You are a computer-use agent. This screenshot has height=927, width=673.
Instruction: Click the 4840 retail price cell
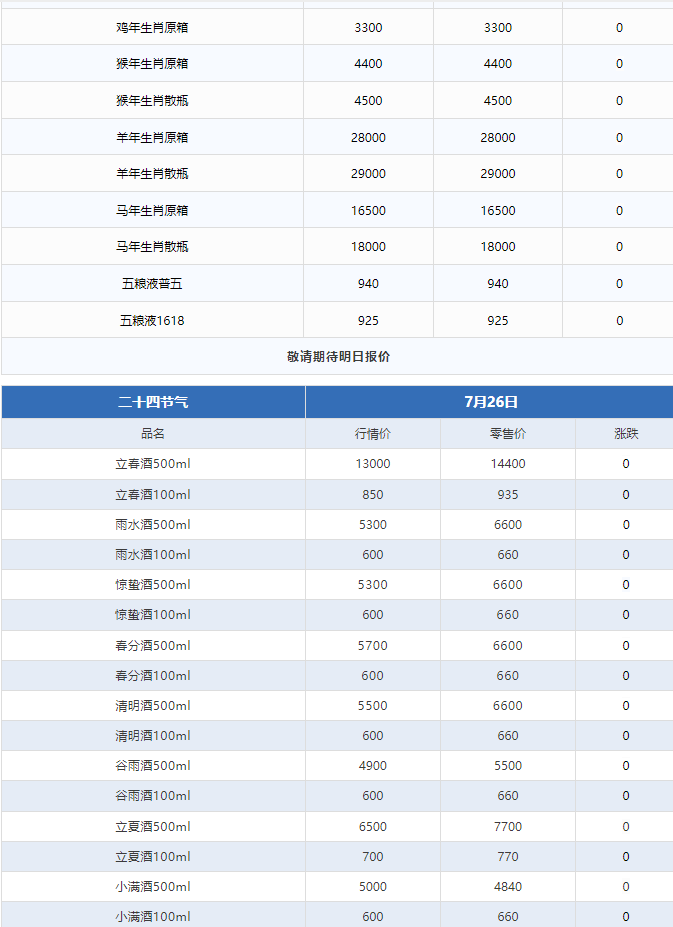[507, 887]
